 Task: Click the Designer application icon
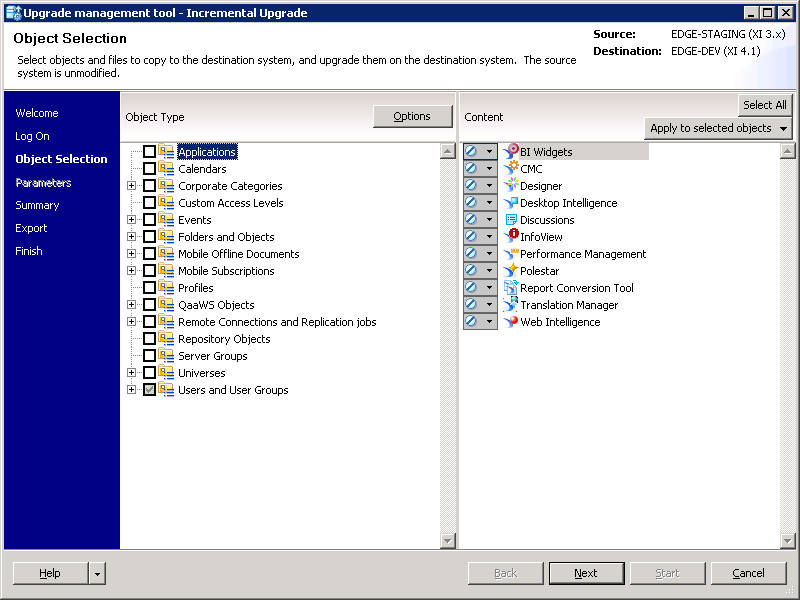[511, 185]
